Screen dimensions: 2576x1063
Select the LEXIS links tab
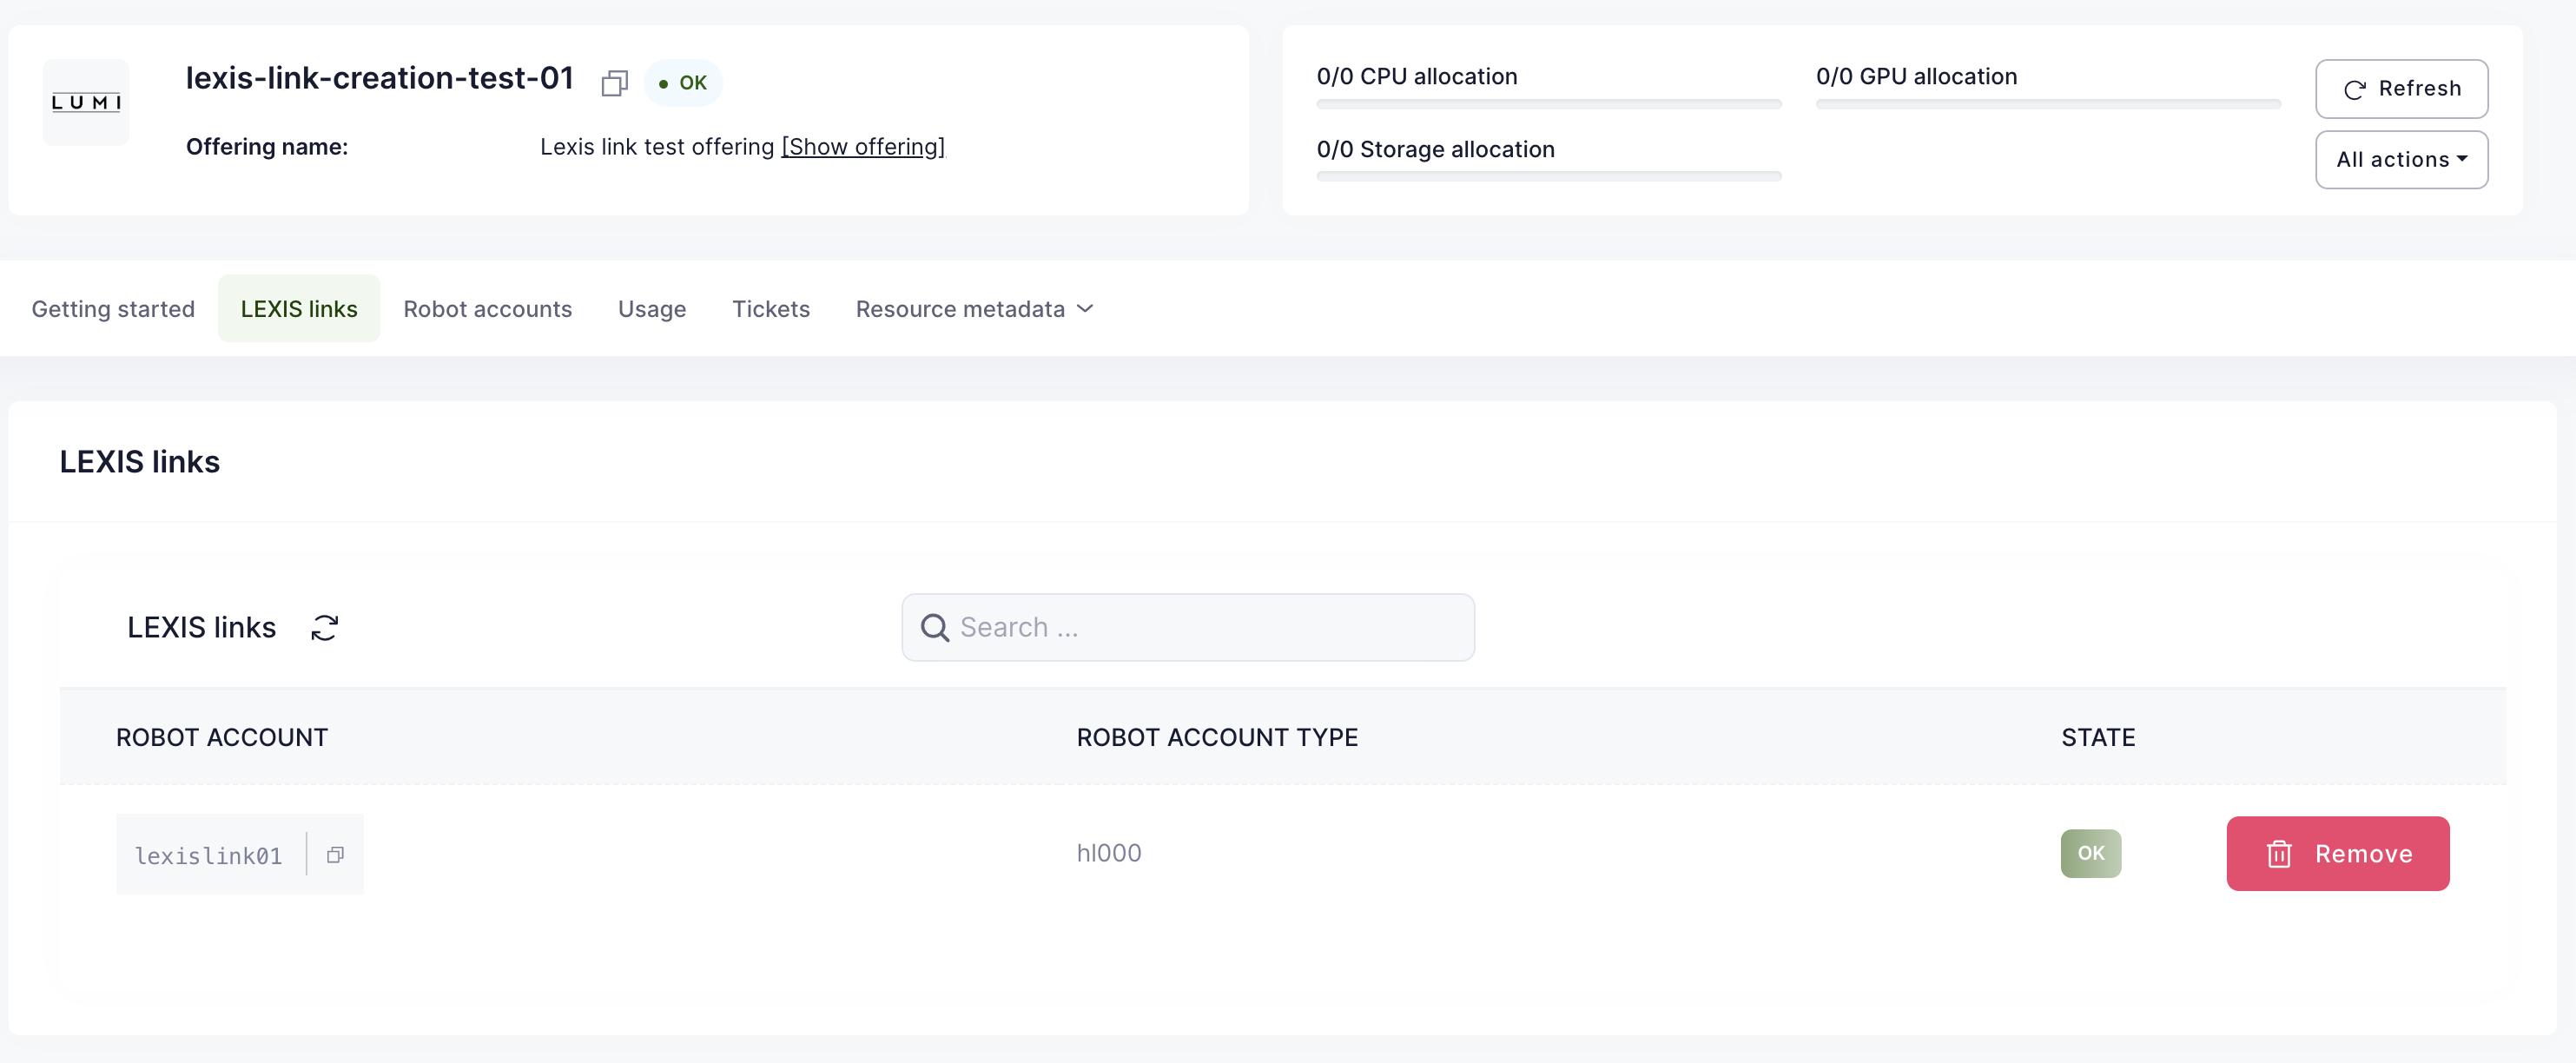pos(298,309)
